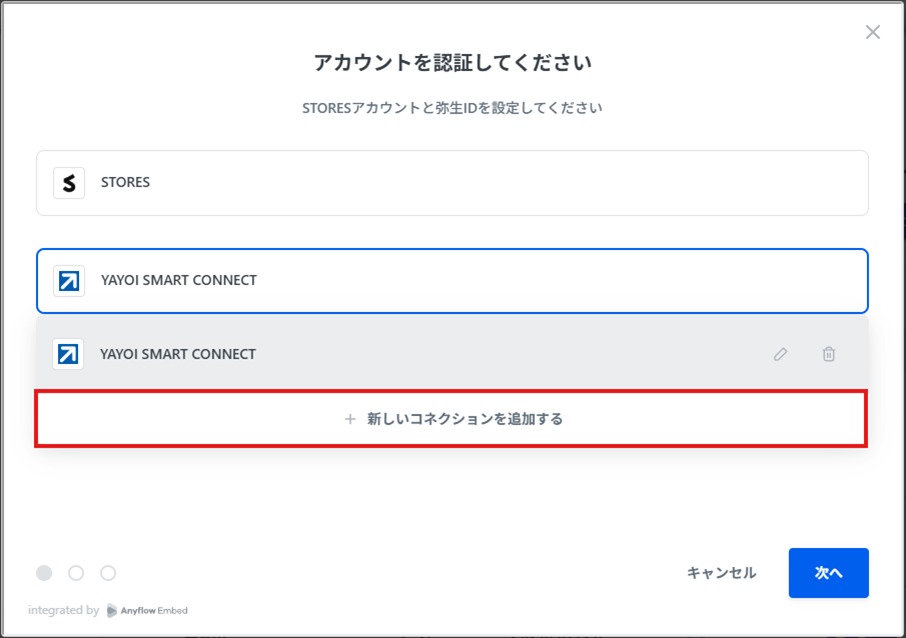Delete the YAYOI SMART CONNECT connection via trash icon

click(829, 354)
